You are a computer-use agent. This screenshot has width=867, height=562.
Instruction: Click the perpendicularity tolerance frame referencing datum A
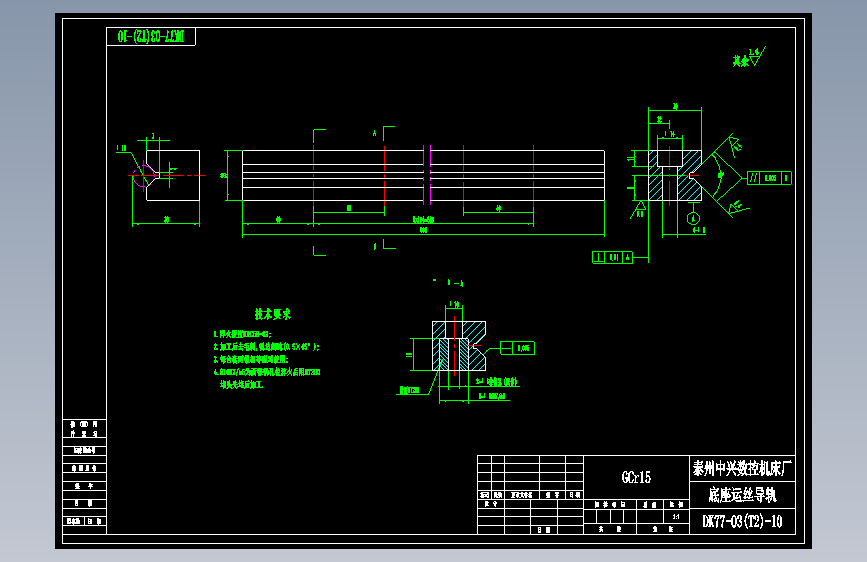pyautogui.click(x=612, y=257)
